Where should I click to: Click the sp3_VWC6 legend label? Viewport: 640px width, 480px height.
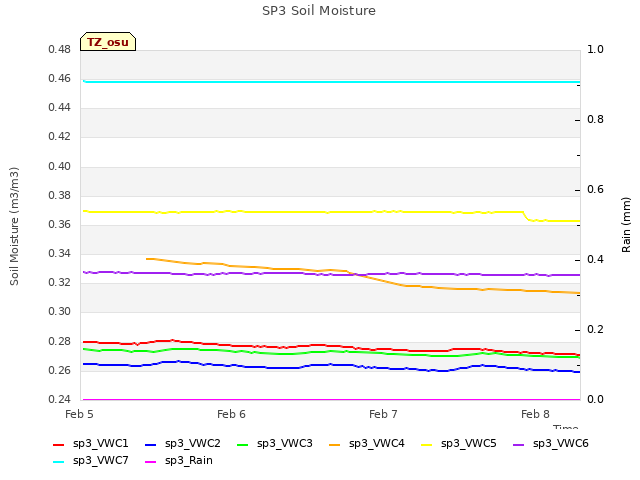click(560, 443)
